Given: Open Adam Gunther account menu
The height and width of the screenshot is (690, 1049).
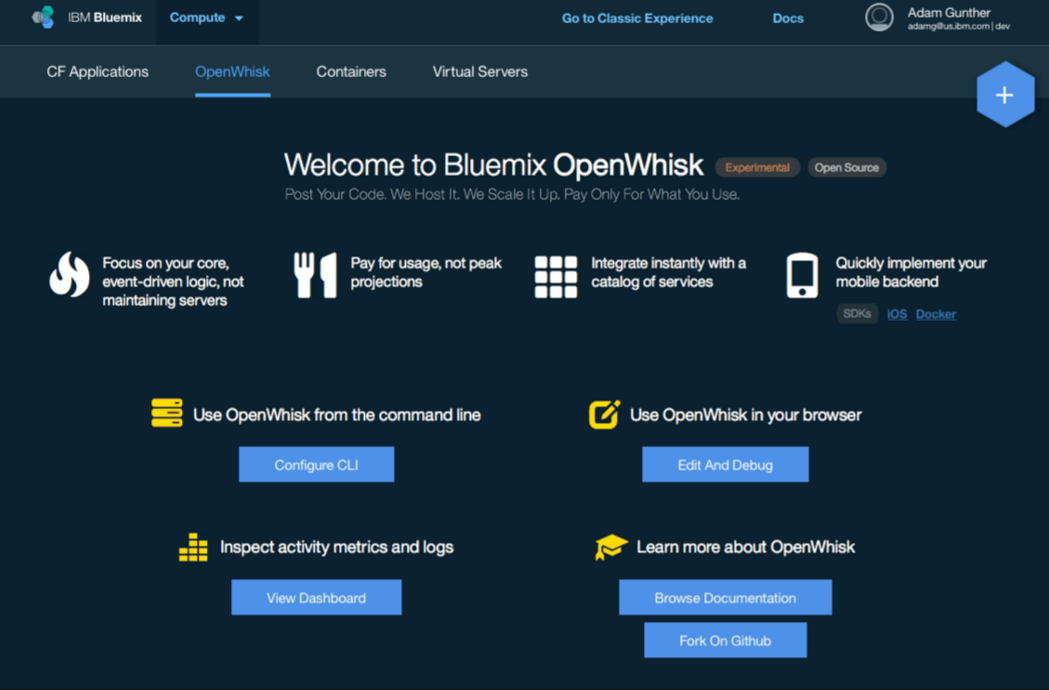Looking at the screenshot, I should (958, 18).
